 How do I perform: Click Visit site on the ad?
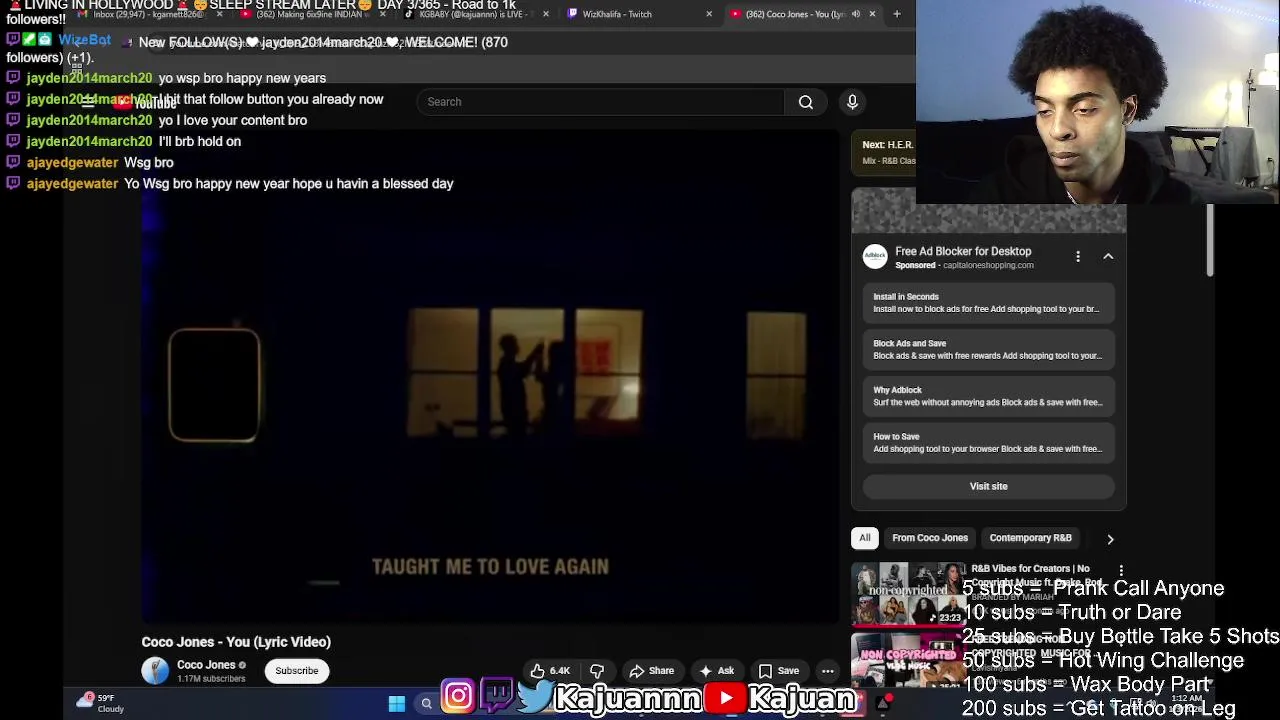coord(988,486)
